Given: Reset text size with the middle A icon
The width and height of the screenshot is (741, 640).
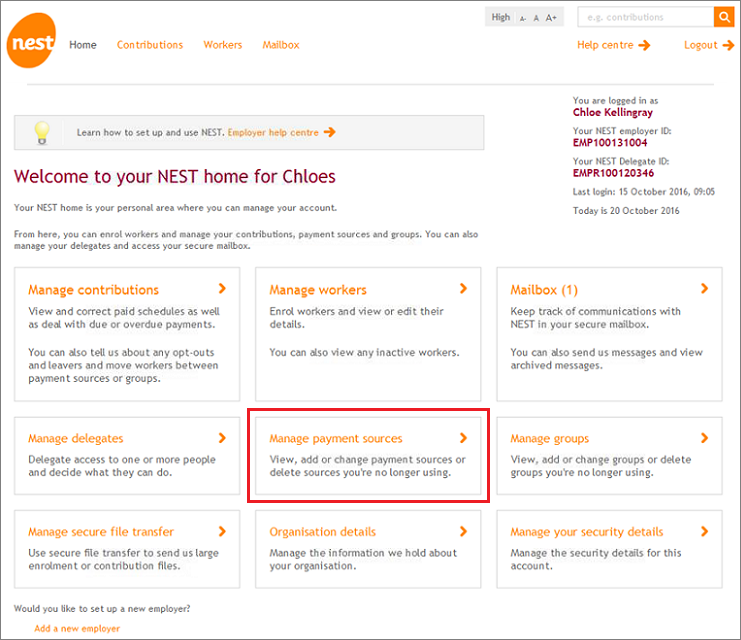Looking at the screenshot, I should (536, 18).
